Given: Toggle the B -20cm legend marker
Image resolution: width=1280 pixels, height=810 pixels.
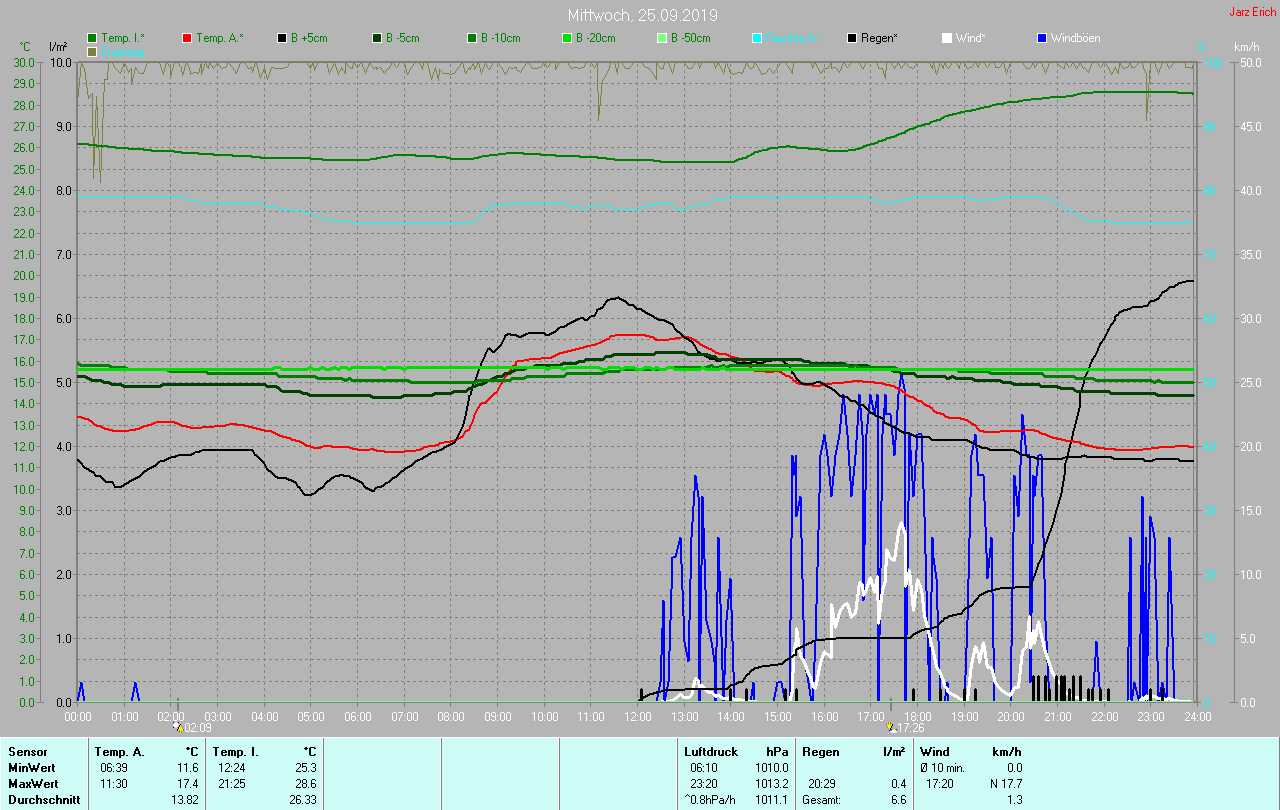Looking at the screenshot, I should (x=567, y=38).
